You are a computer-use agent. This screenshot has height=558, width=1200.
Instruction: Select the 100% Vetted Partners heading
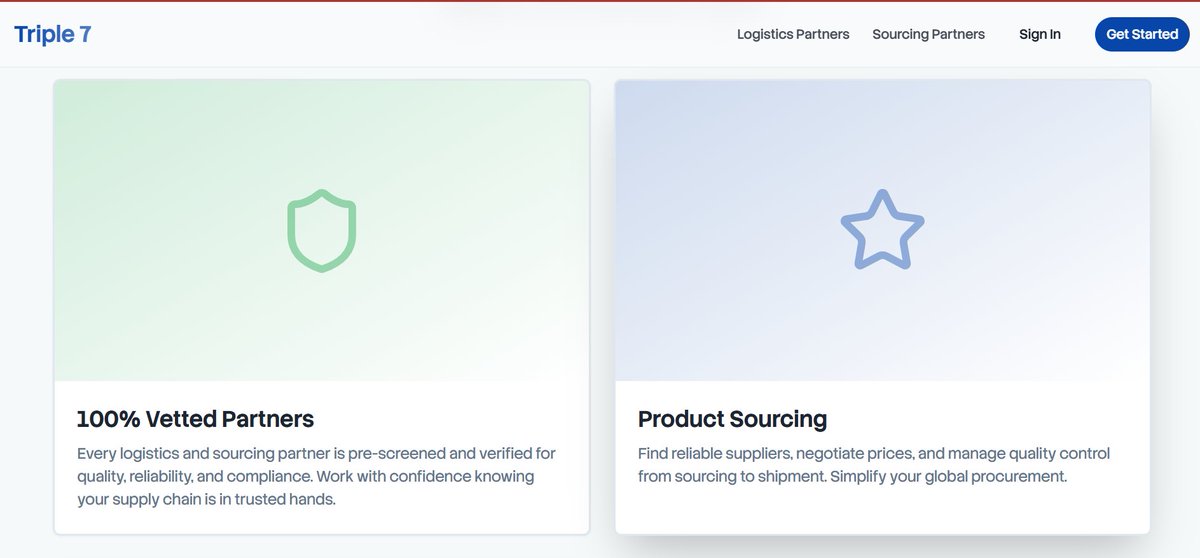click(x=196, y=418)
